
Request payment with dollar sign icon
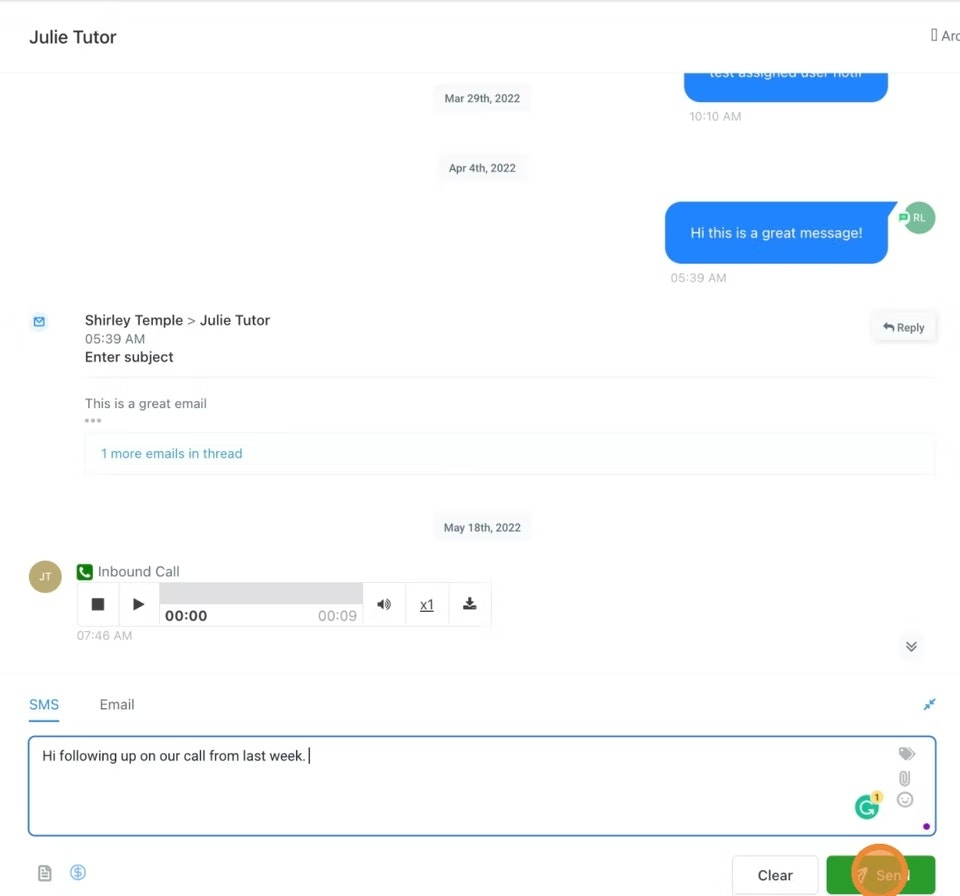tap(78, 872)
